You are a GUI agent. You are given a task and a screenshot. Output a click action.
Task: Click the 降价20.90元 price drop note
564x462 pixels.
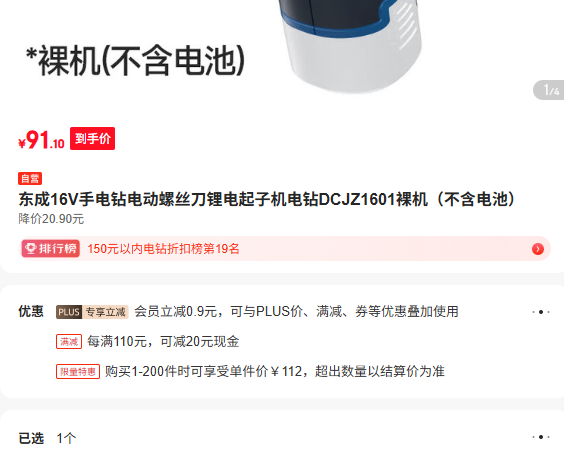pyautogui.click(x=51, y=219)
